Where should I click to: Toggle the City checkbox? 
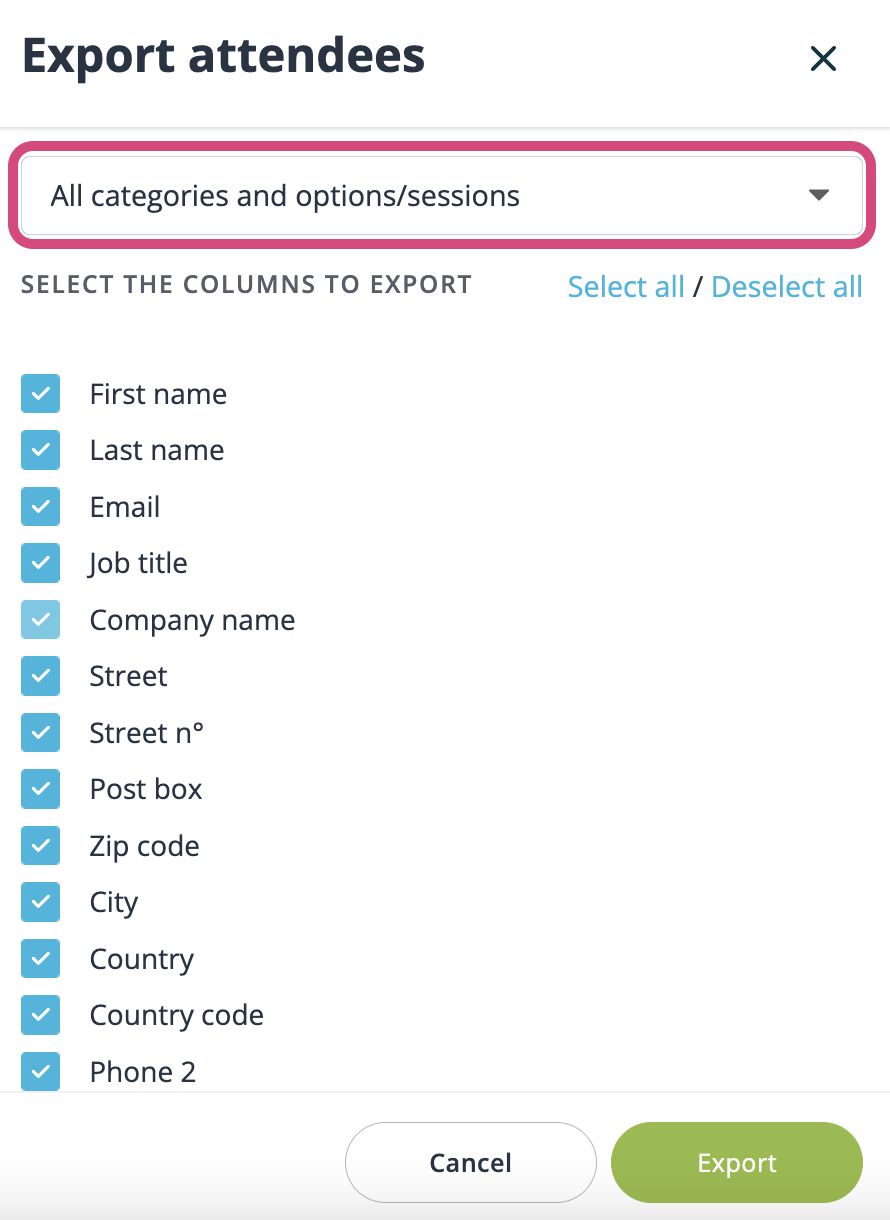tap(40, 902)
